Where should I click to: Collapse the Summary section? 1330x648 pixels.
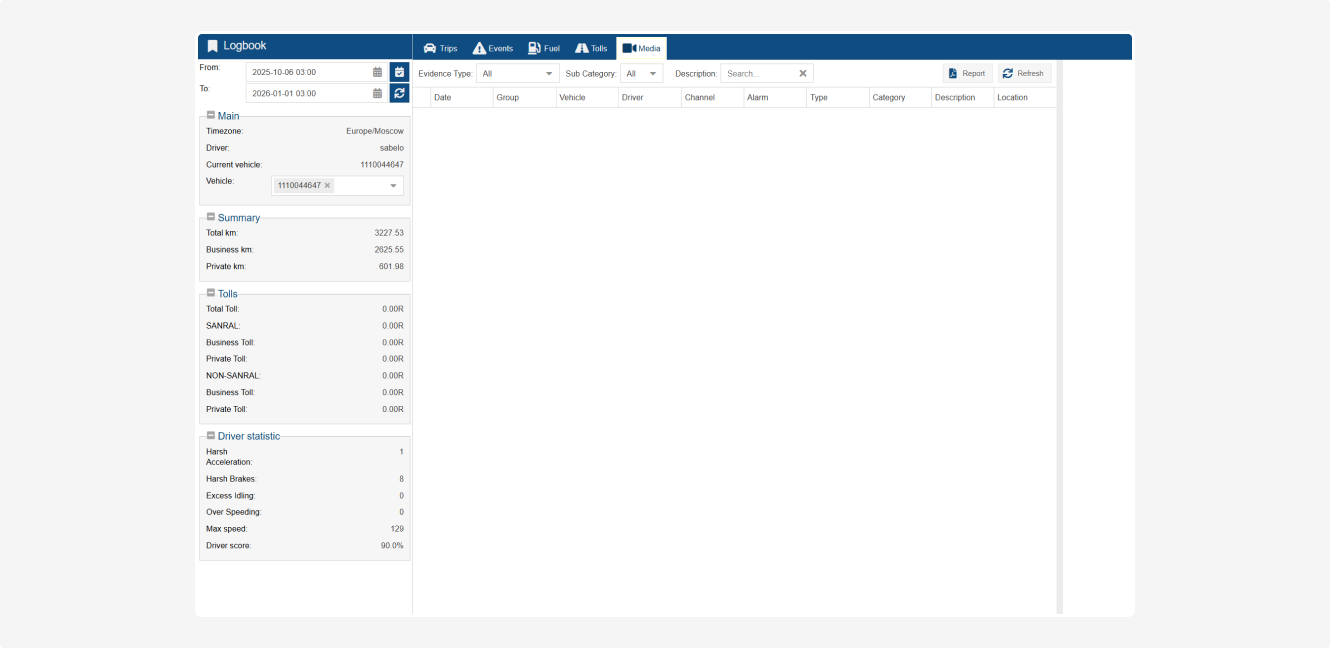[x=211, y=217]
